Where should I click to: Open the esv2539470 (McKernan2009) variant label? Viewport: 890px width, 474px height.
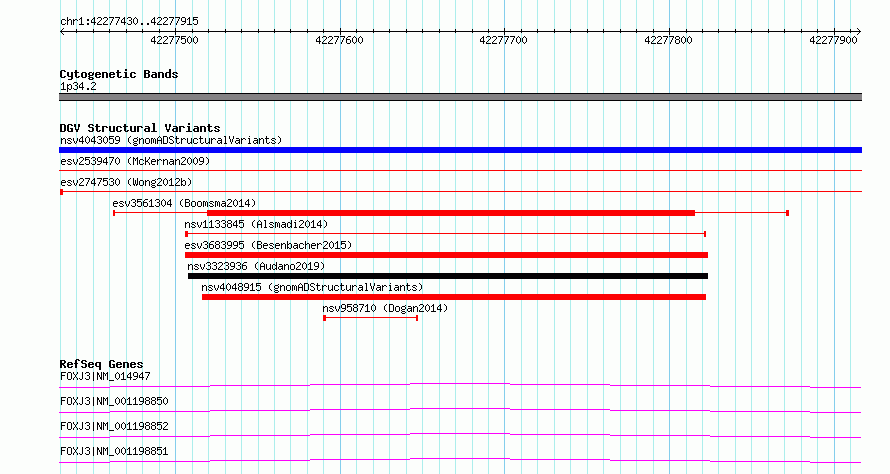click(x=135, y=161)
